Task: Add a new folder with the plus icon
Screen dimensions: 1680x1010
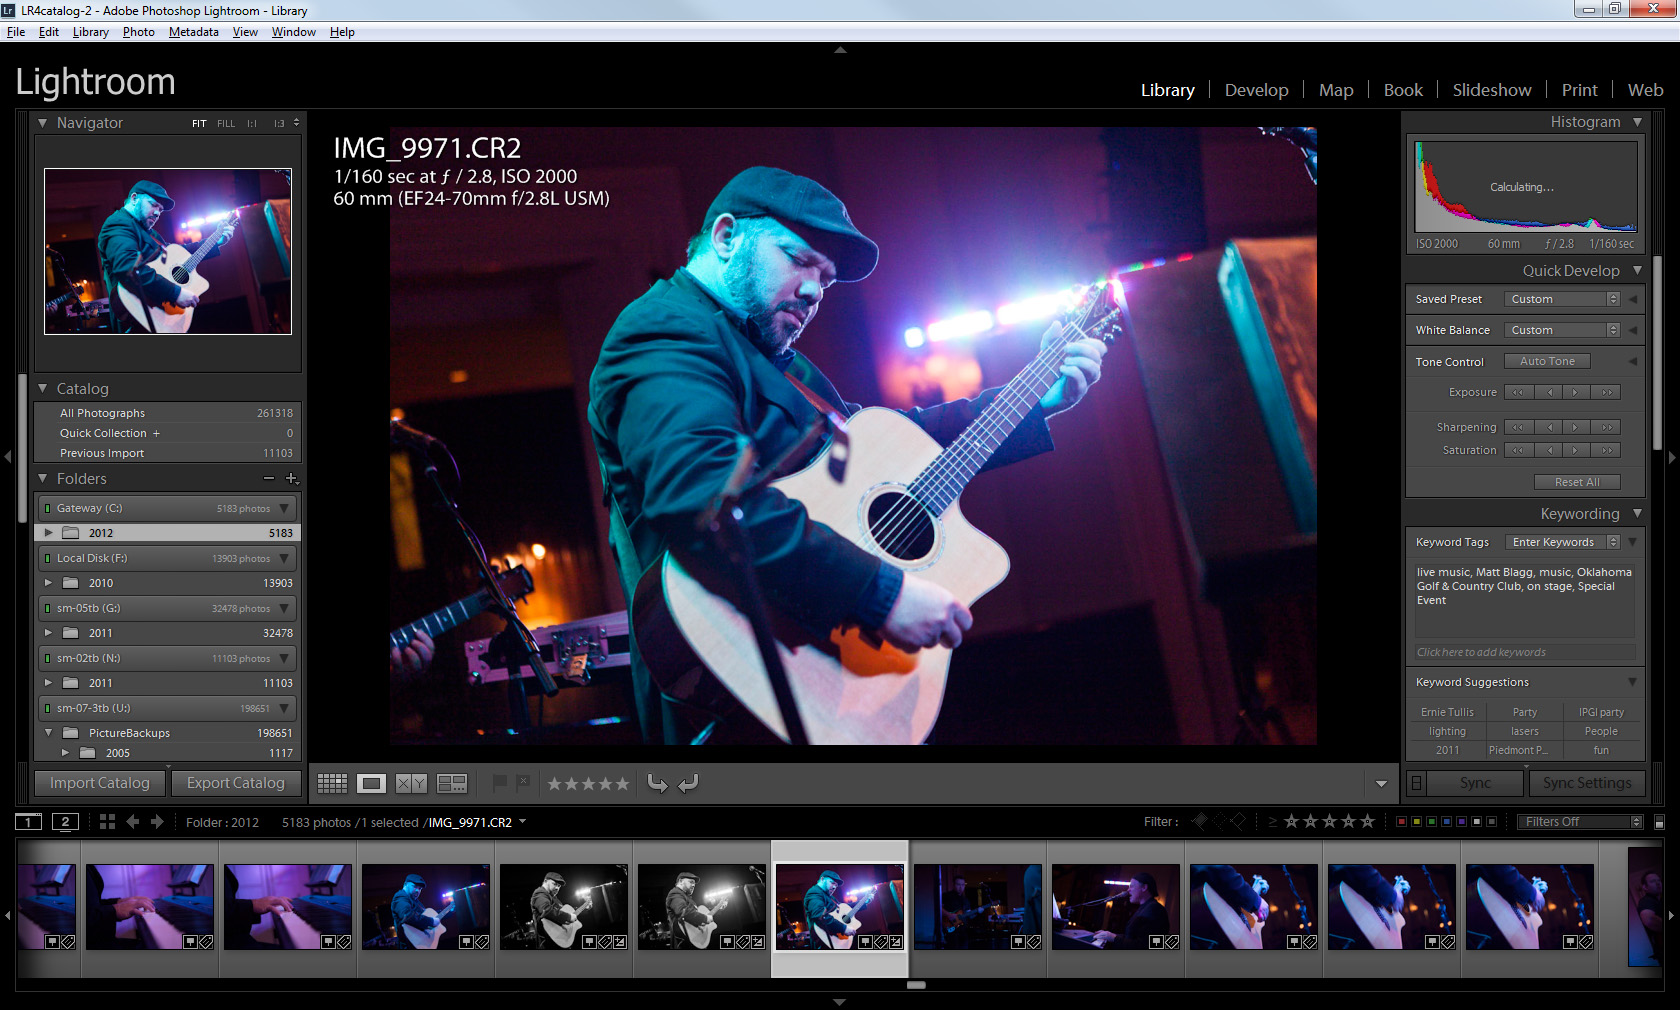Action: click(x=292, y=479)
